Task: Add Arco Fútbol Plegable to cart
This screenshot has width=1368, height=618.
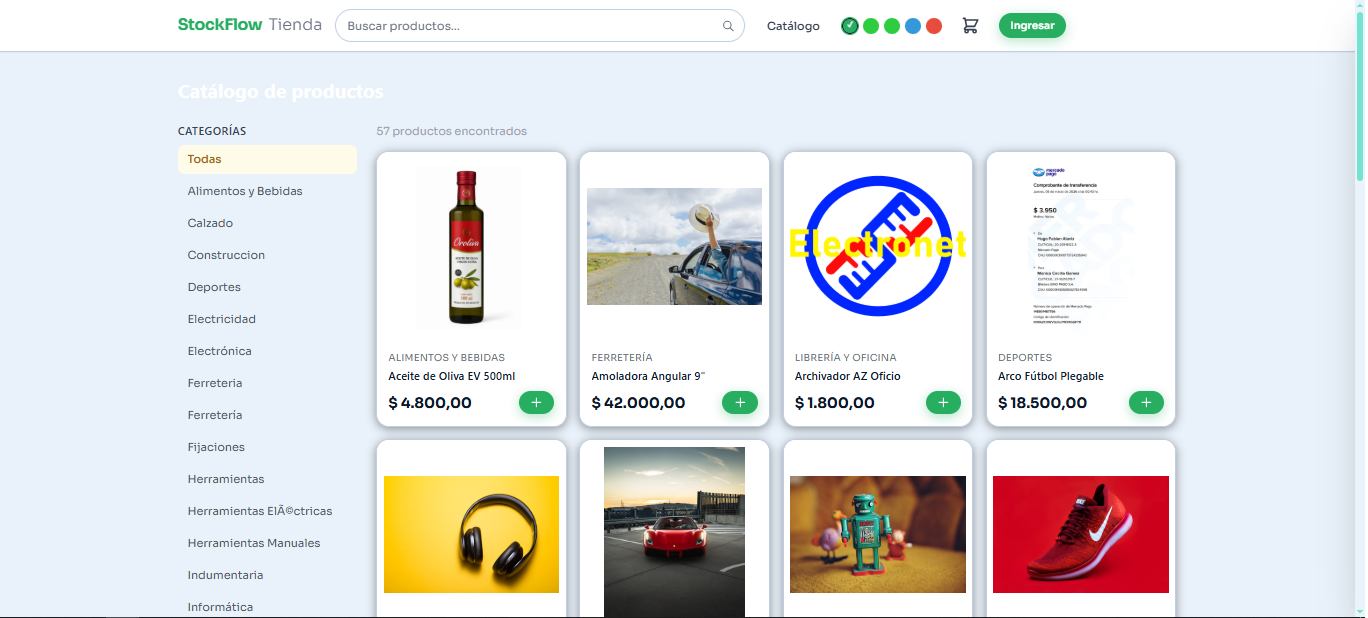Action: click(1146, 403)
